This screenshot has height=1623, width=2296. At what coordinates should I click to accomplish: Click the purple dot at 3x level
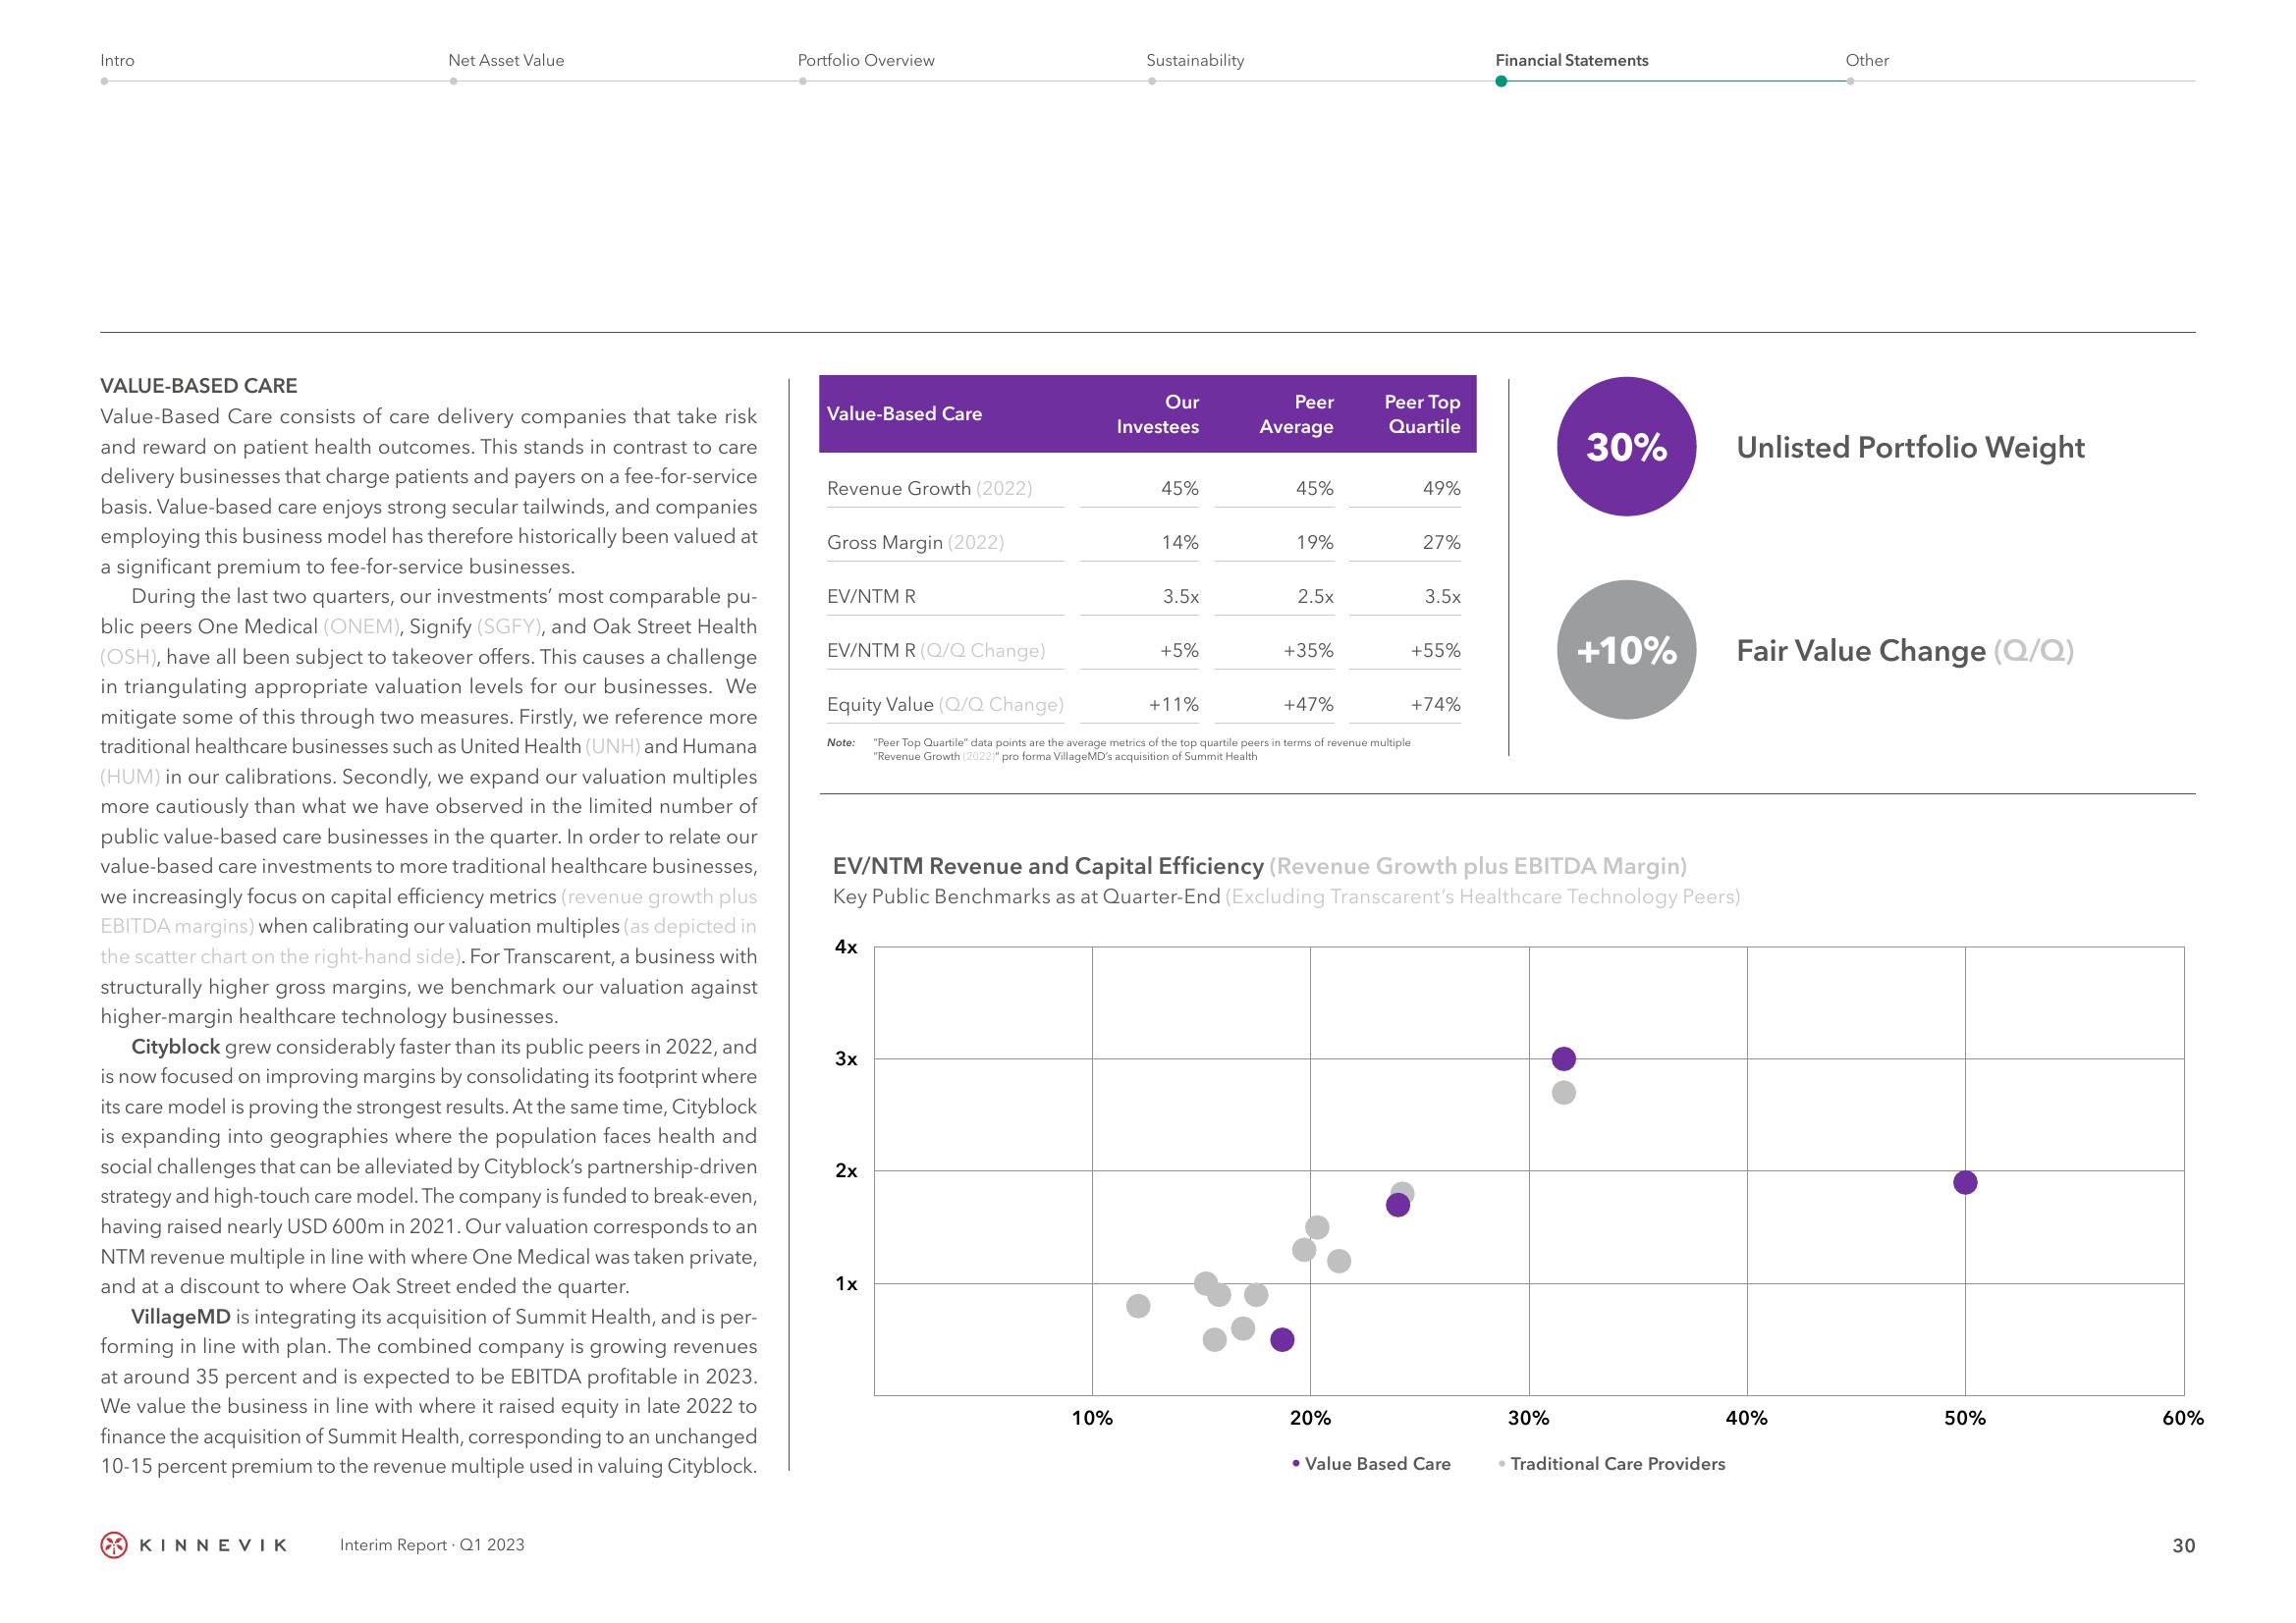click(x=1564, y=1058)
